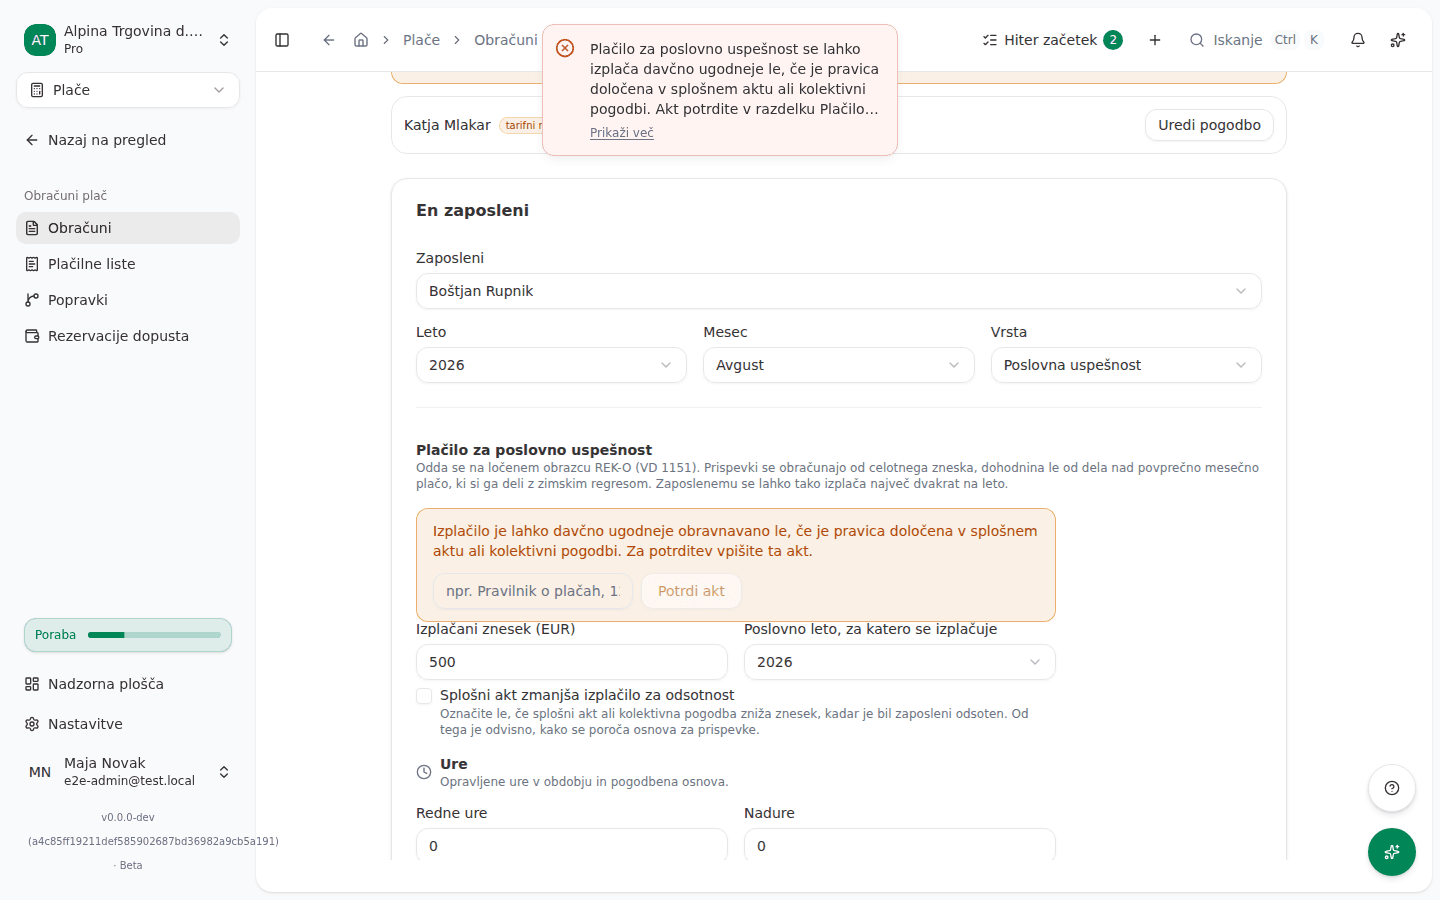The image size is (1440, 900).
Task: Open Rezervacije dopusta in the sidebar
Action: (128, 336)
